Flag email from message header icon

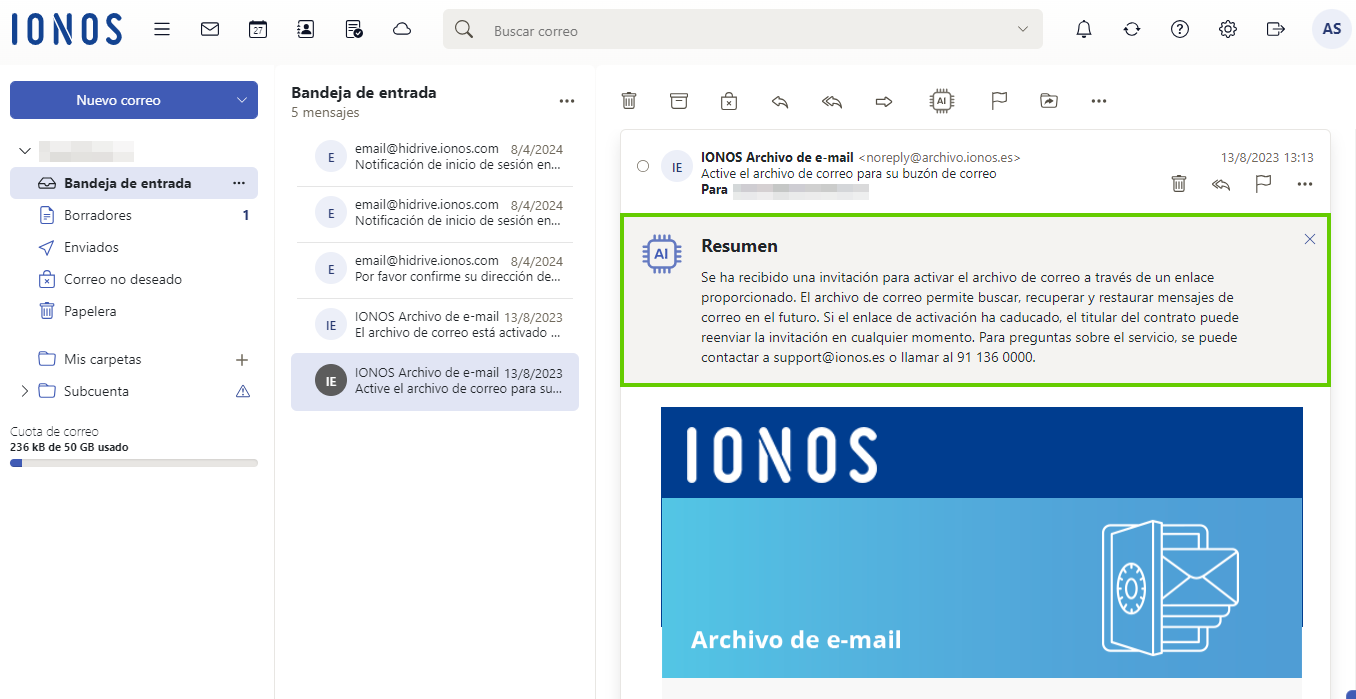(1263, 183)
